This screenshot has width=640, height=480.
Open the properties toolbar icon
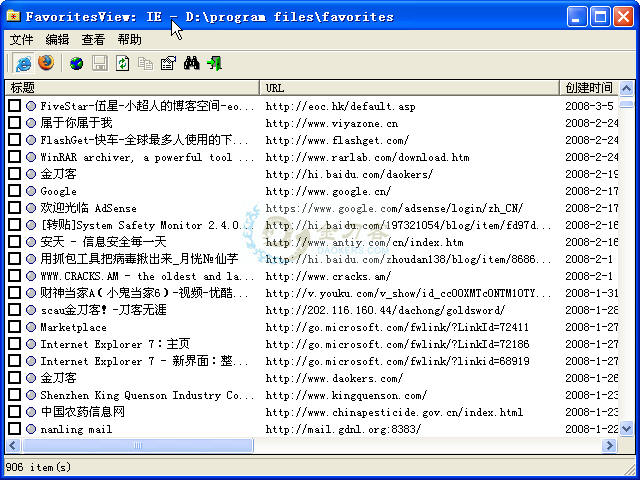[x=168, y=64]
